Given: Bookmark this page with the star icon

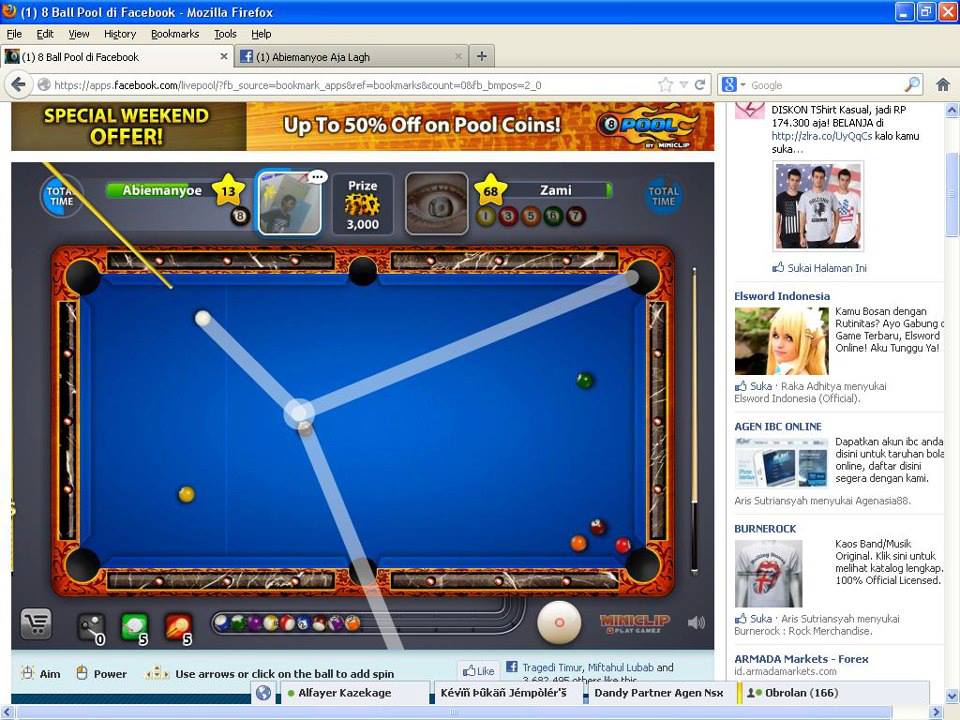Looking at the screenshot, I should 665,85.
